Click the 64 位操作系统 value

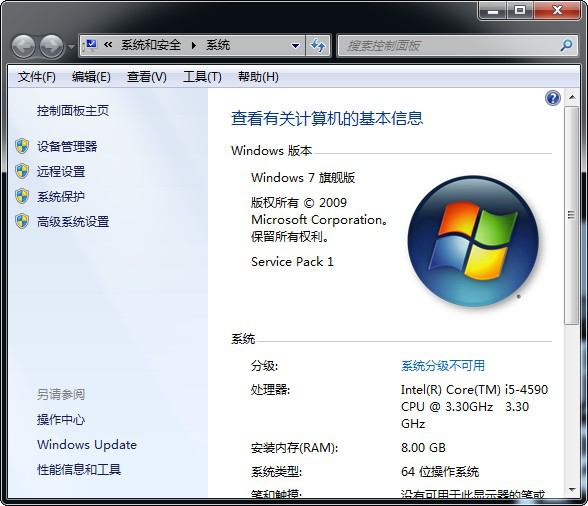pyautogui.click(x=440, y=471)
